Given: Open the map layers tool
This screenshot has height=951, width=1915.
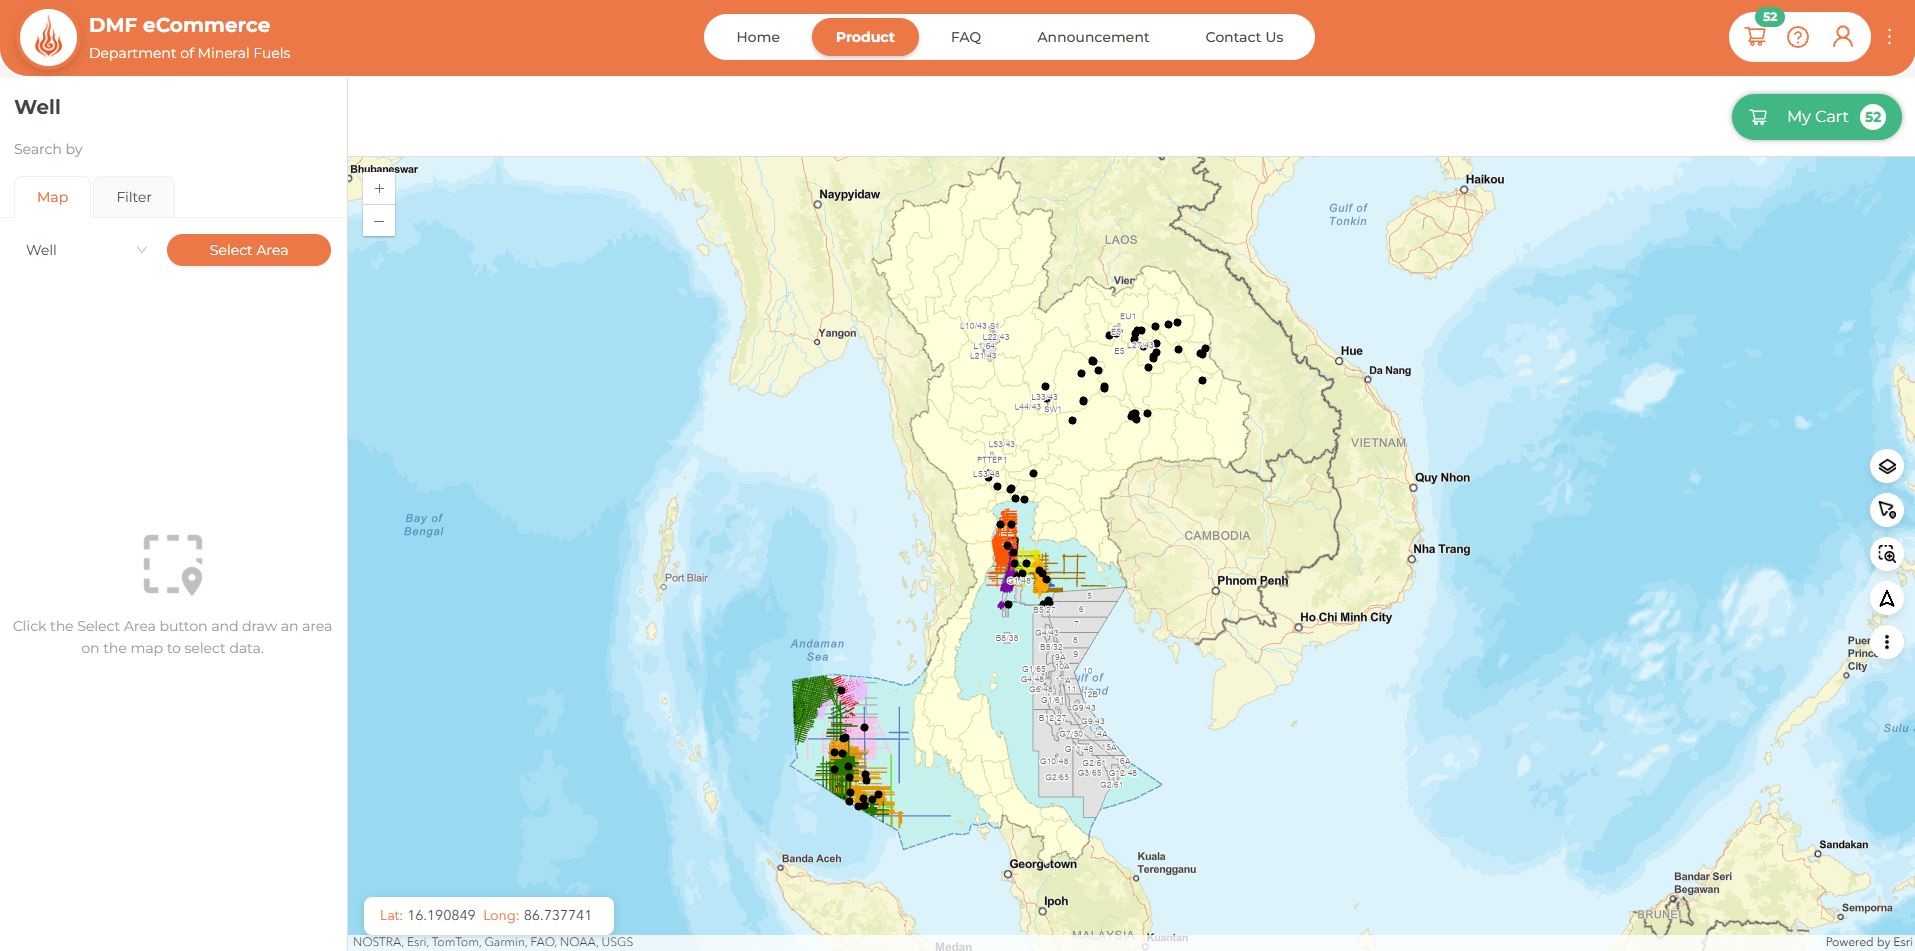Looking at the screenshot, I should (1886, 467).
